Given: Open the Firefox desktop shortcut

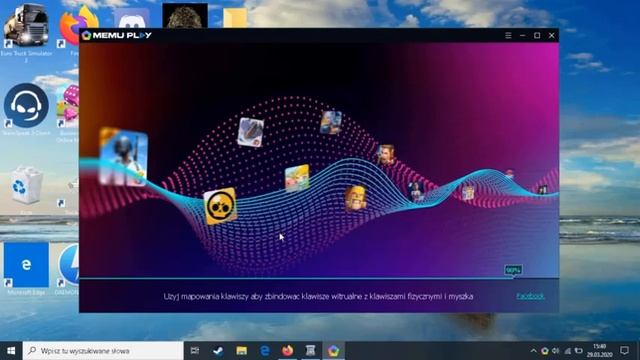Looking at the screenshot, I should coord(78,26).
